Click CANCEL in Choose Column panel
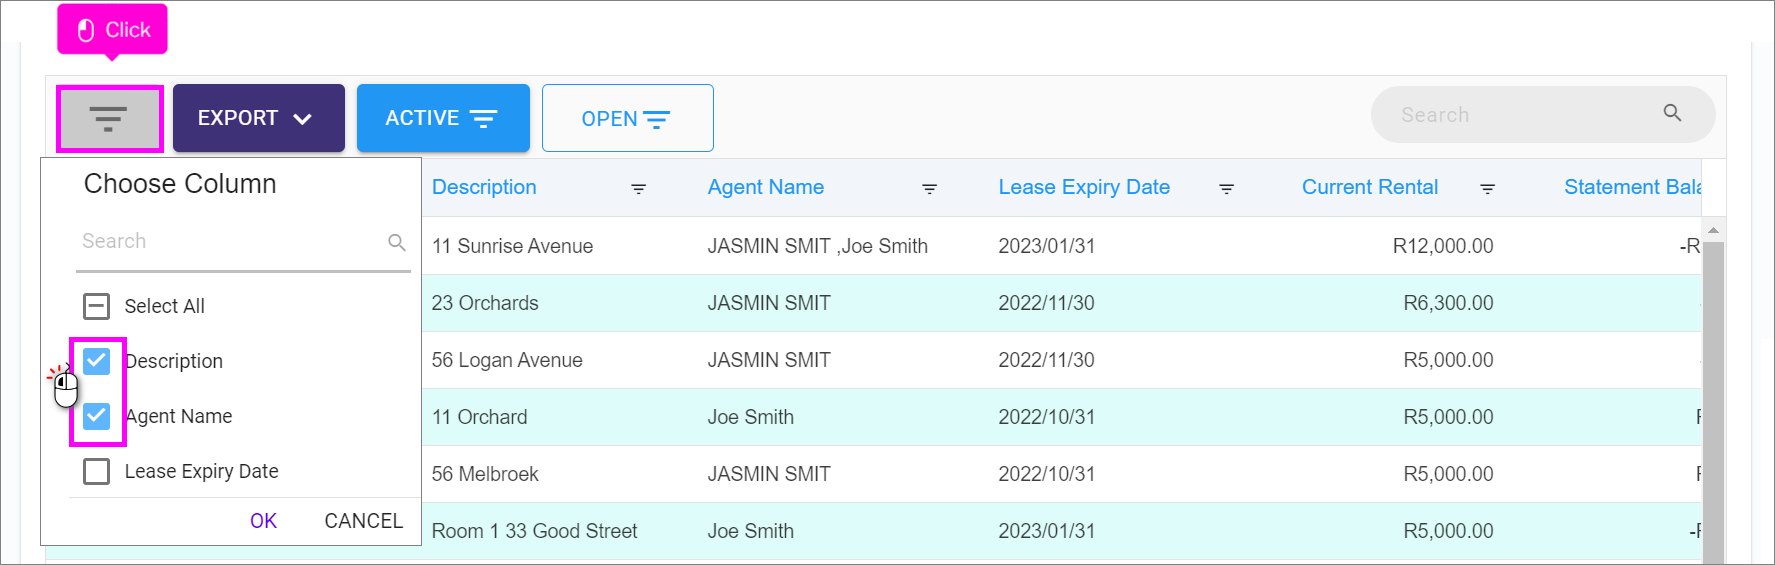1775x565 pixels. pos(364,521)
